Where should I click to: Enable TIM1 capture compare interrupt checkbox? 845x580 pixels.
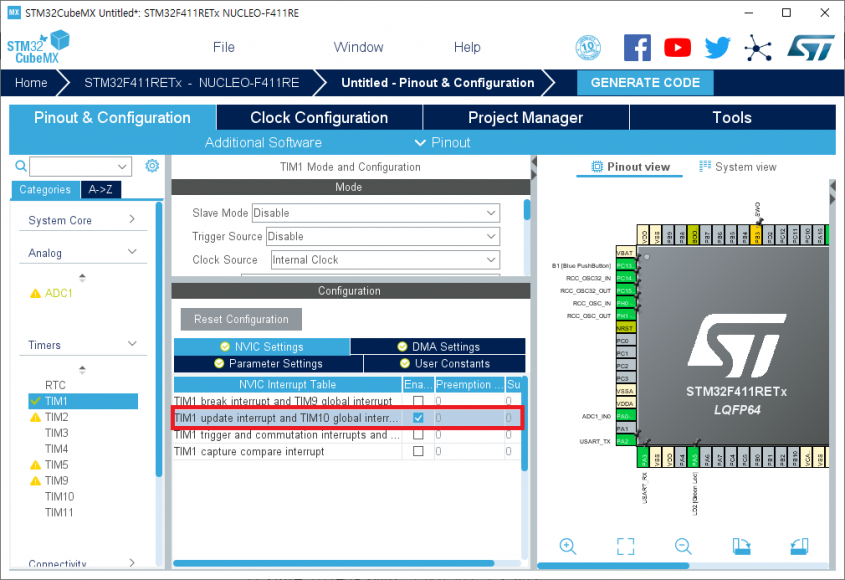tap(418, 451)
